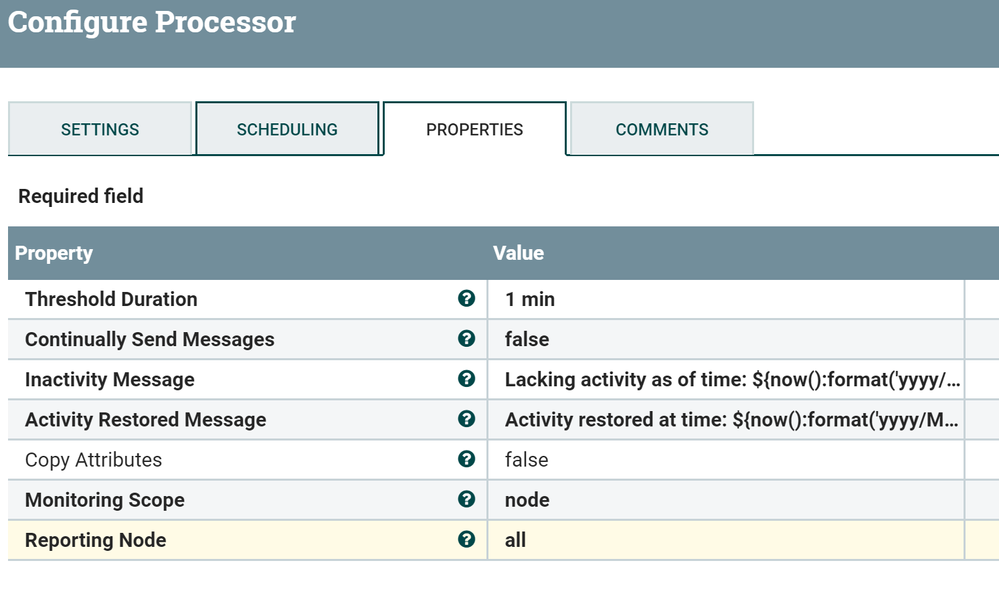The height and width of the screenshot is (608, 999).
Task: Open the SCHEDULING tab
Action: [x=287, y=129]
